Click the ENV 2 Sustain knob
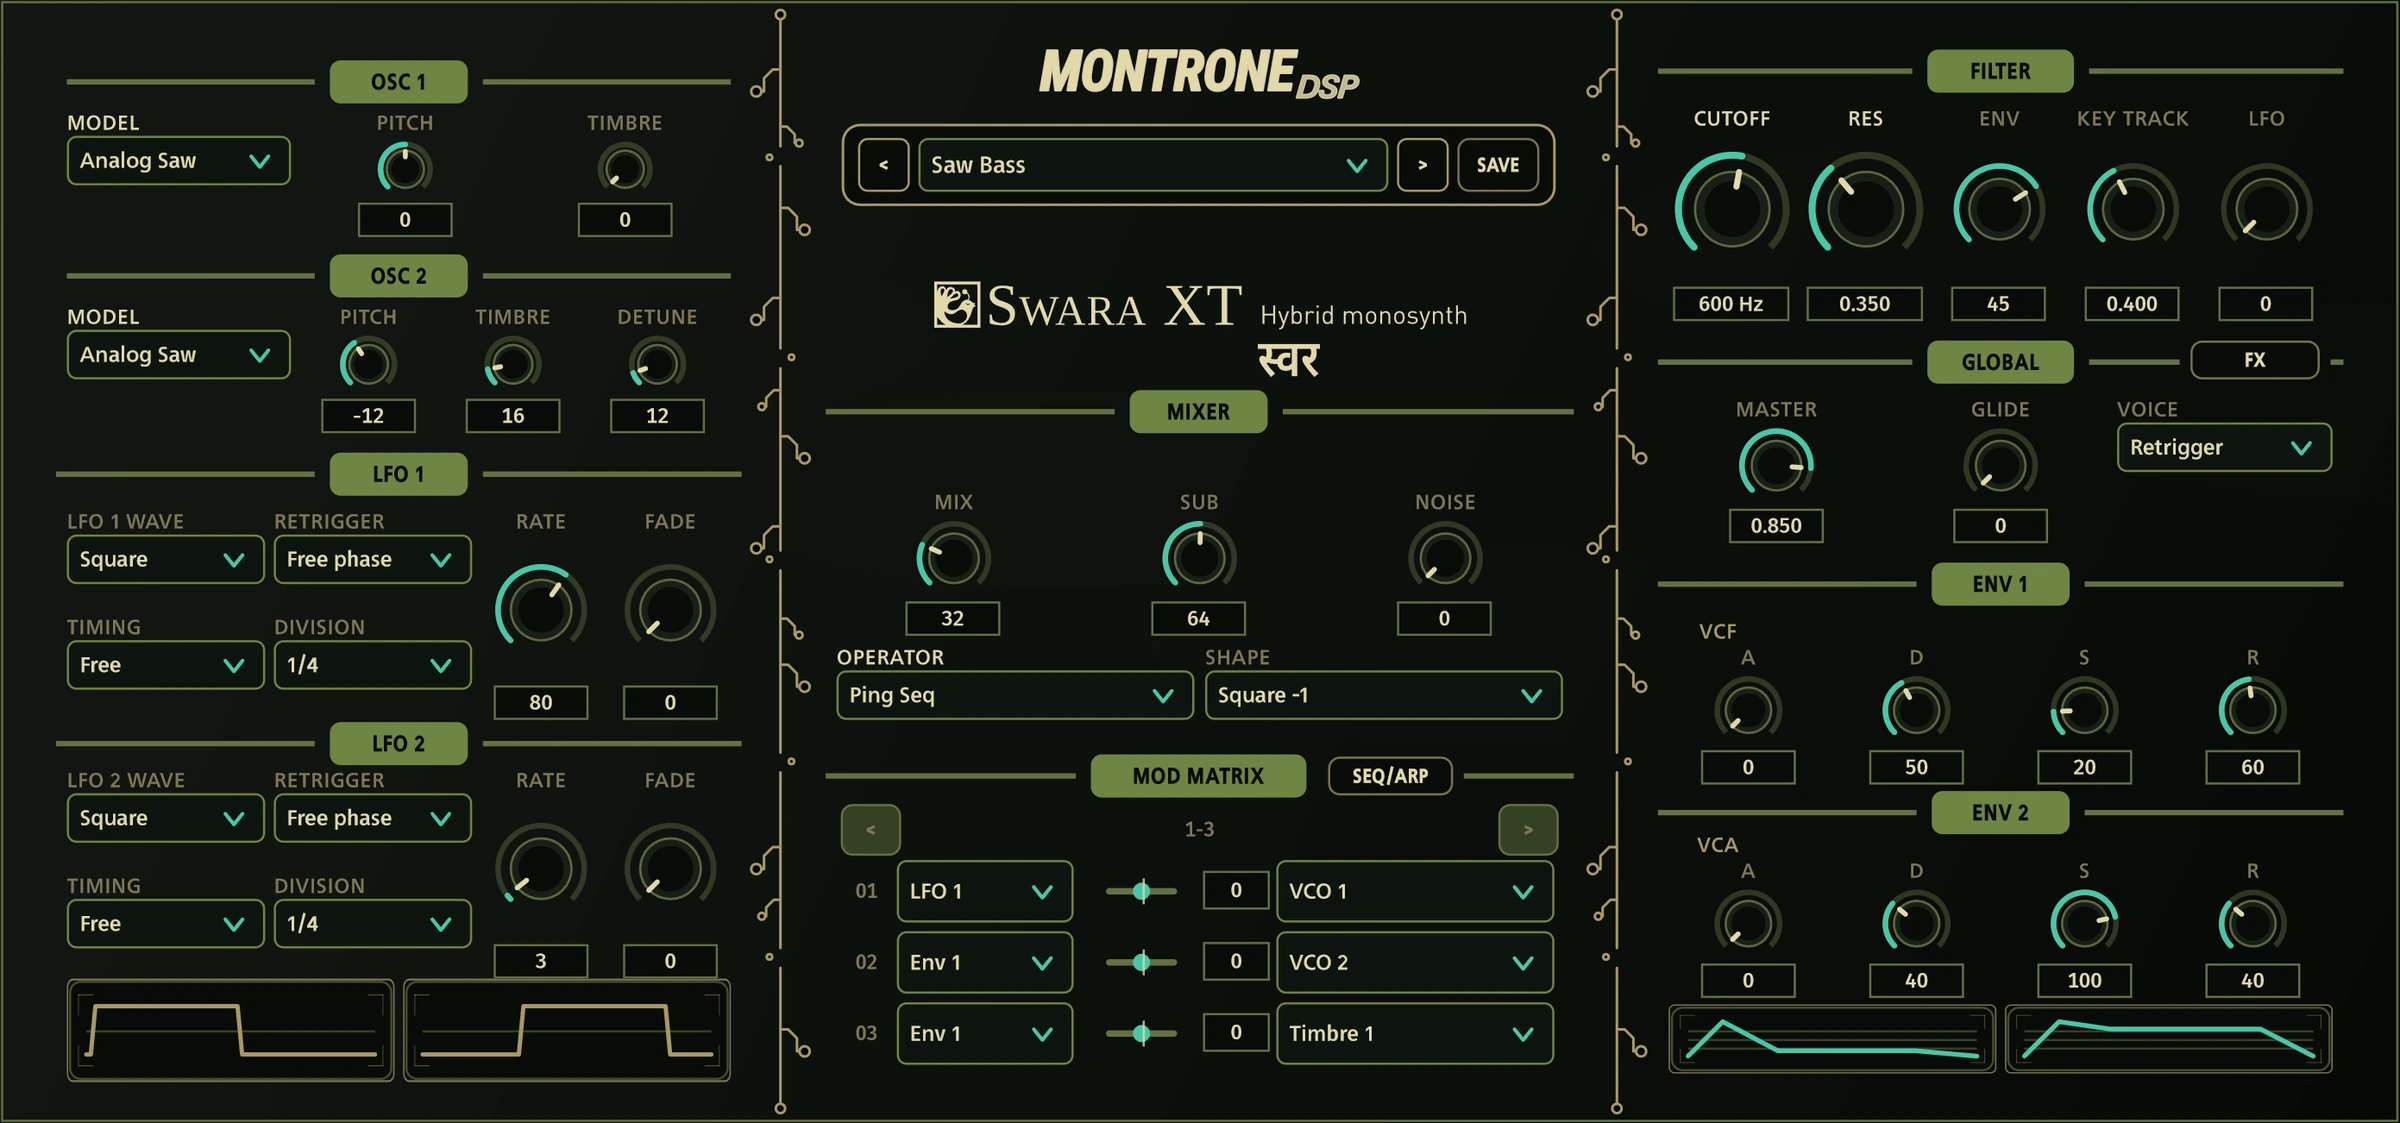 [x=2084, y=922]
